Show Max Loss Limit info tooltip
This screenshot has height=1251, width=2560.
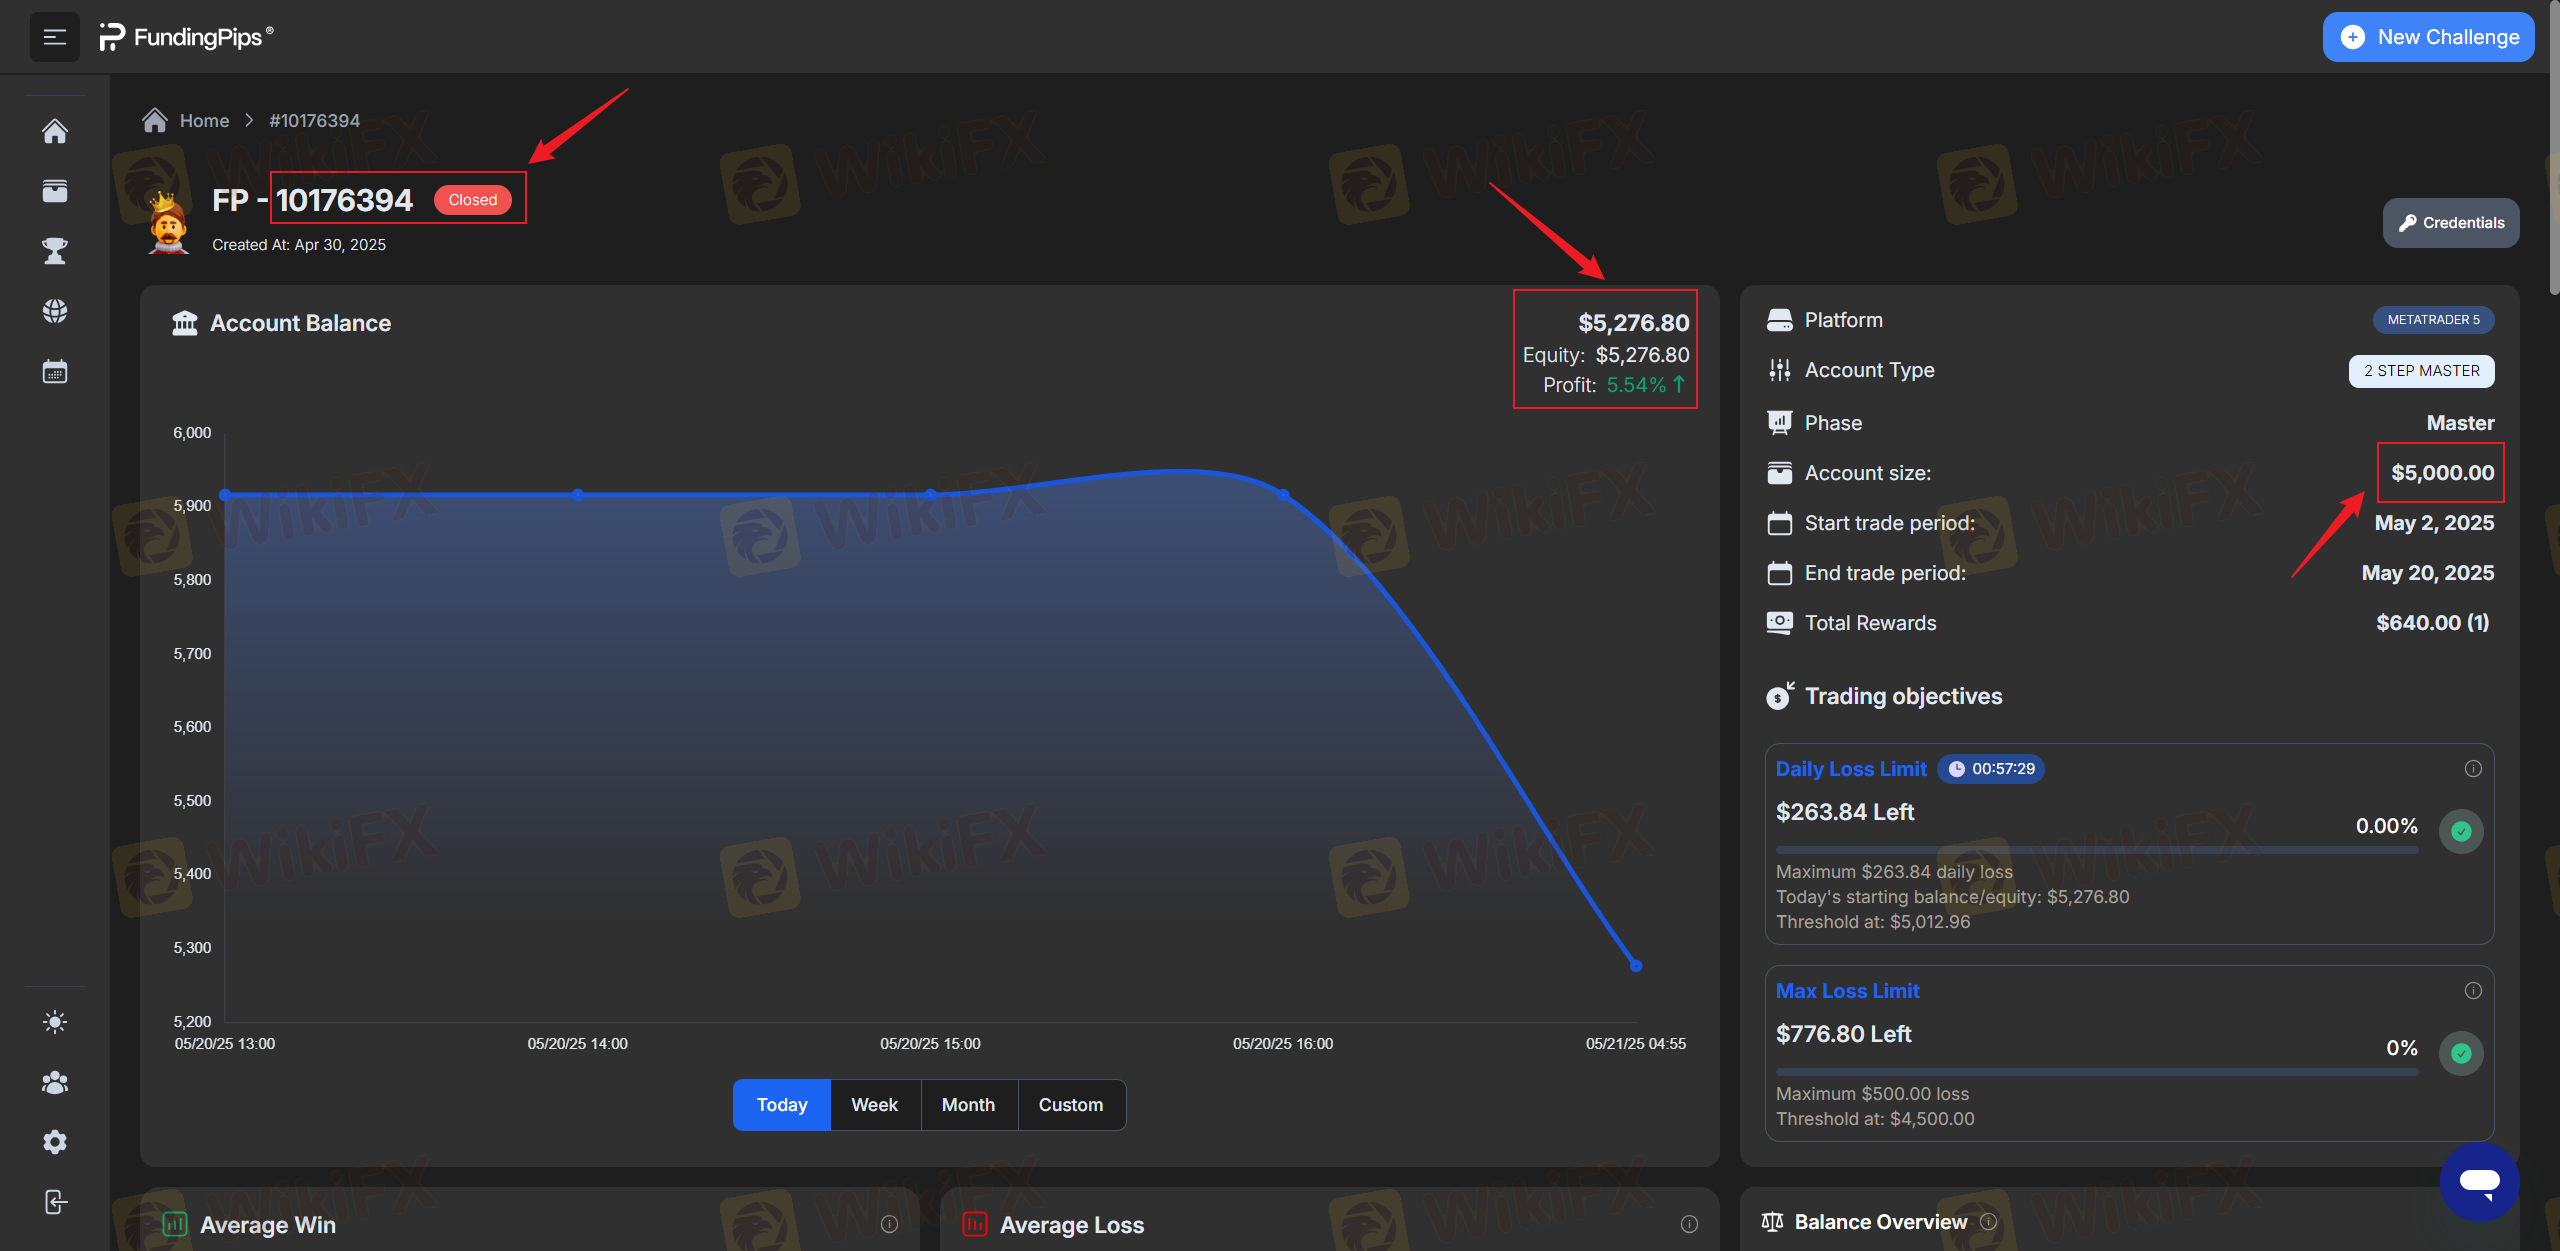coord(2473,991)
